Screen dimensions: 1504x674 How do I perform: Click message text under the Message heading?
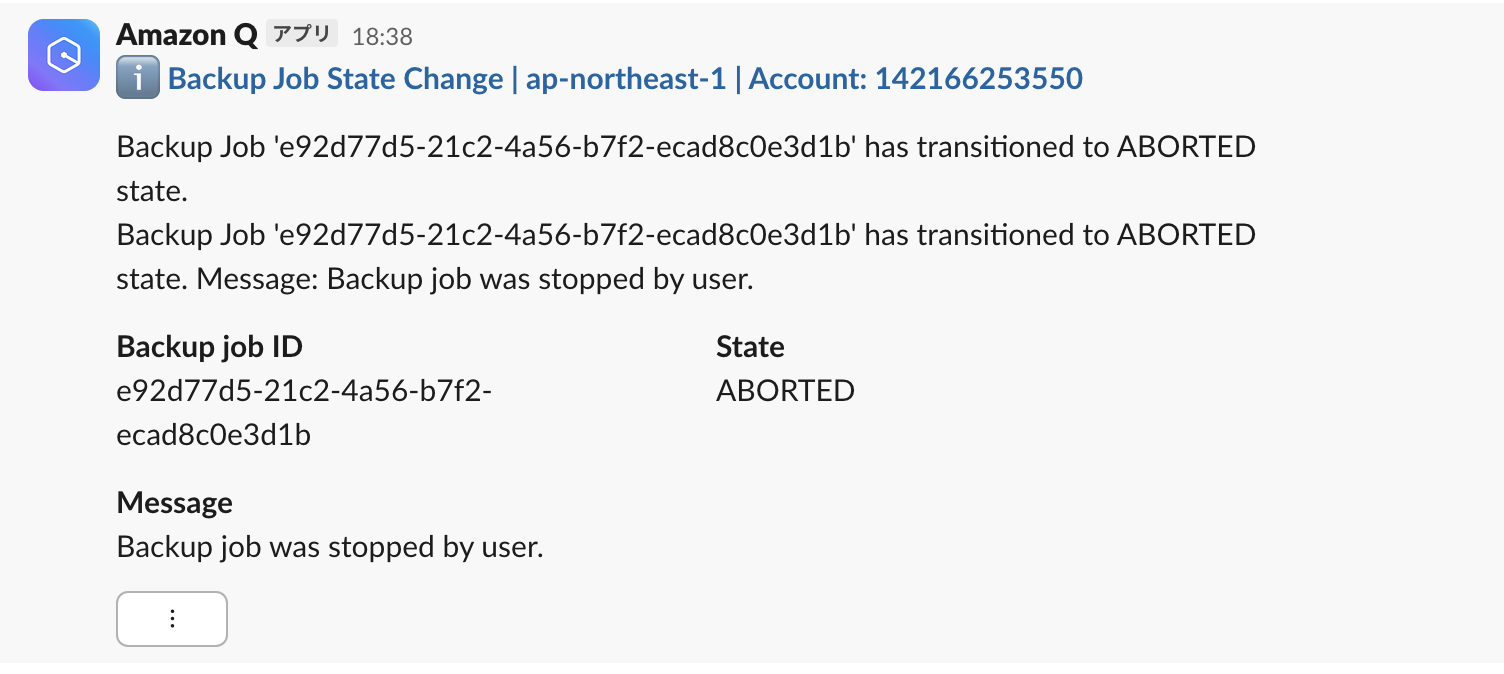point(329,547)
